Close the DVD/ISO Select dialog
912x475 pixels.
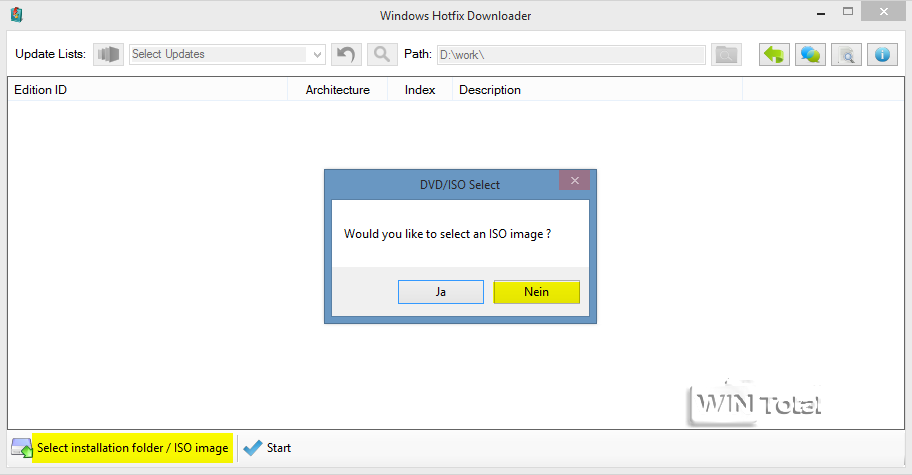point(575,180)
